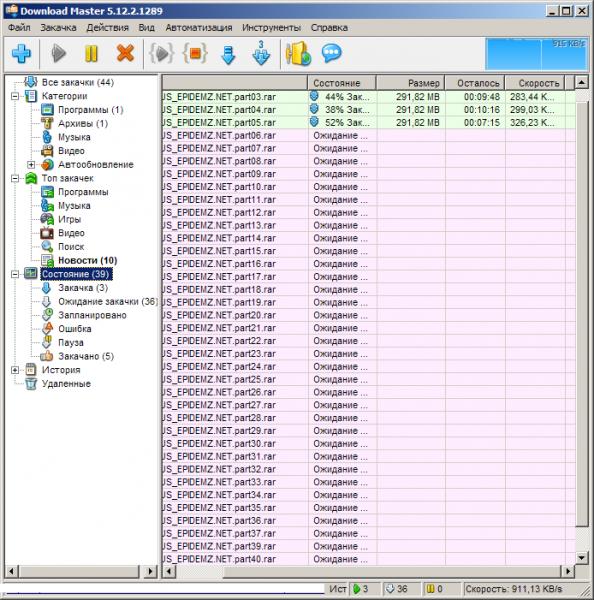Sort by the Размер column header
594x600 pixels.
click(410, 83)
